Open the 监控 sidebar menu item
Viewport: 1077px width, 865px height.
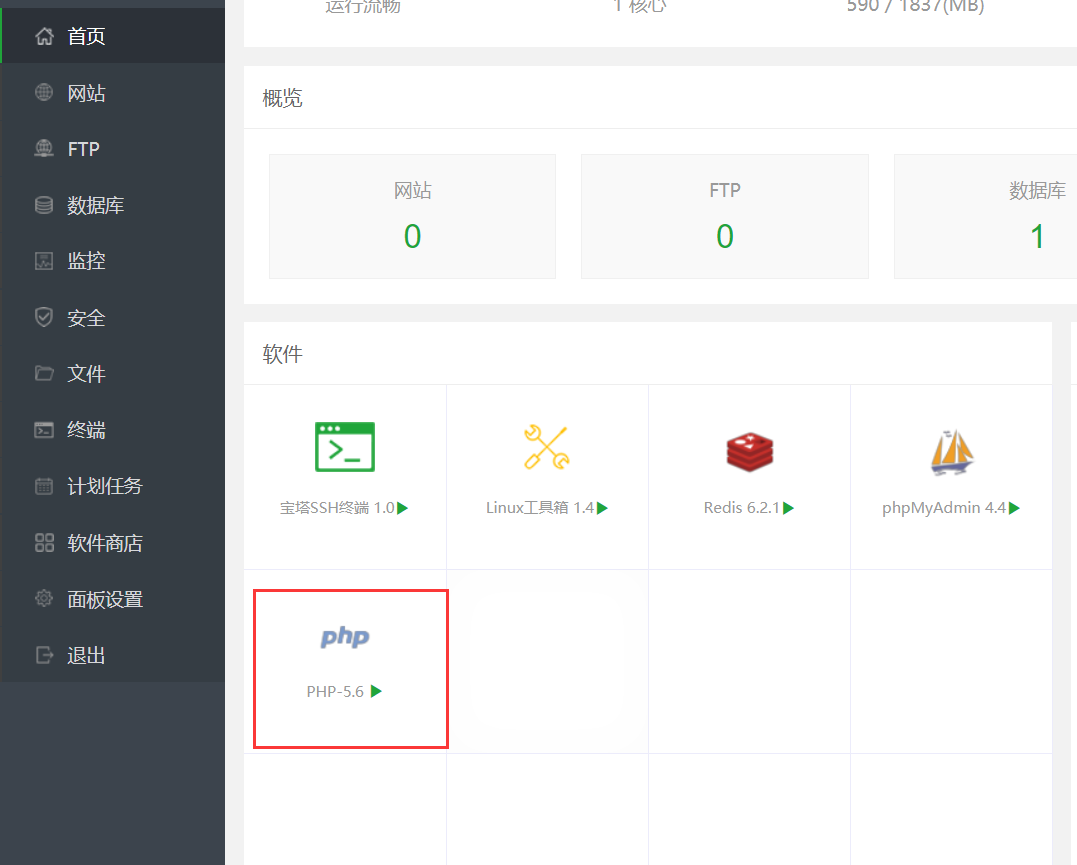(113, 261)
